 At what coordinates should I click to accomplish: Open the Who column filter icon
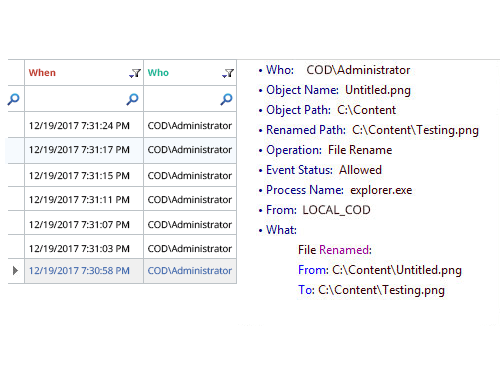228,73
